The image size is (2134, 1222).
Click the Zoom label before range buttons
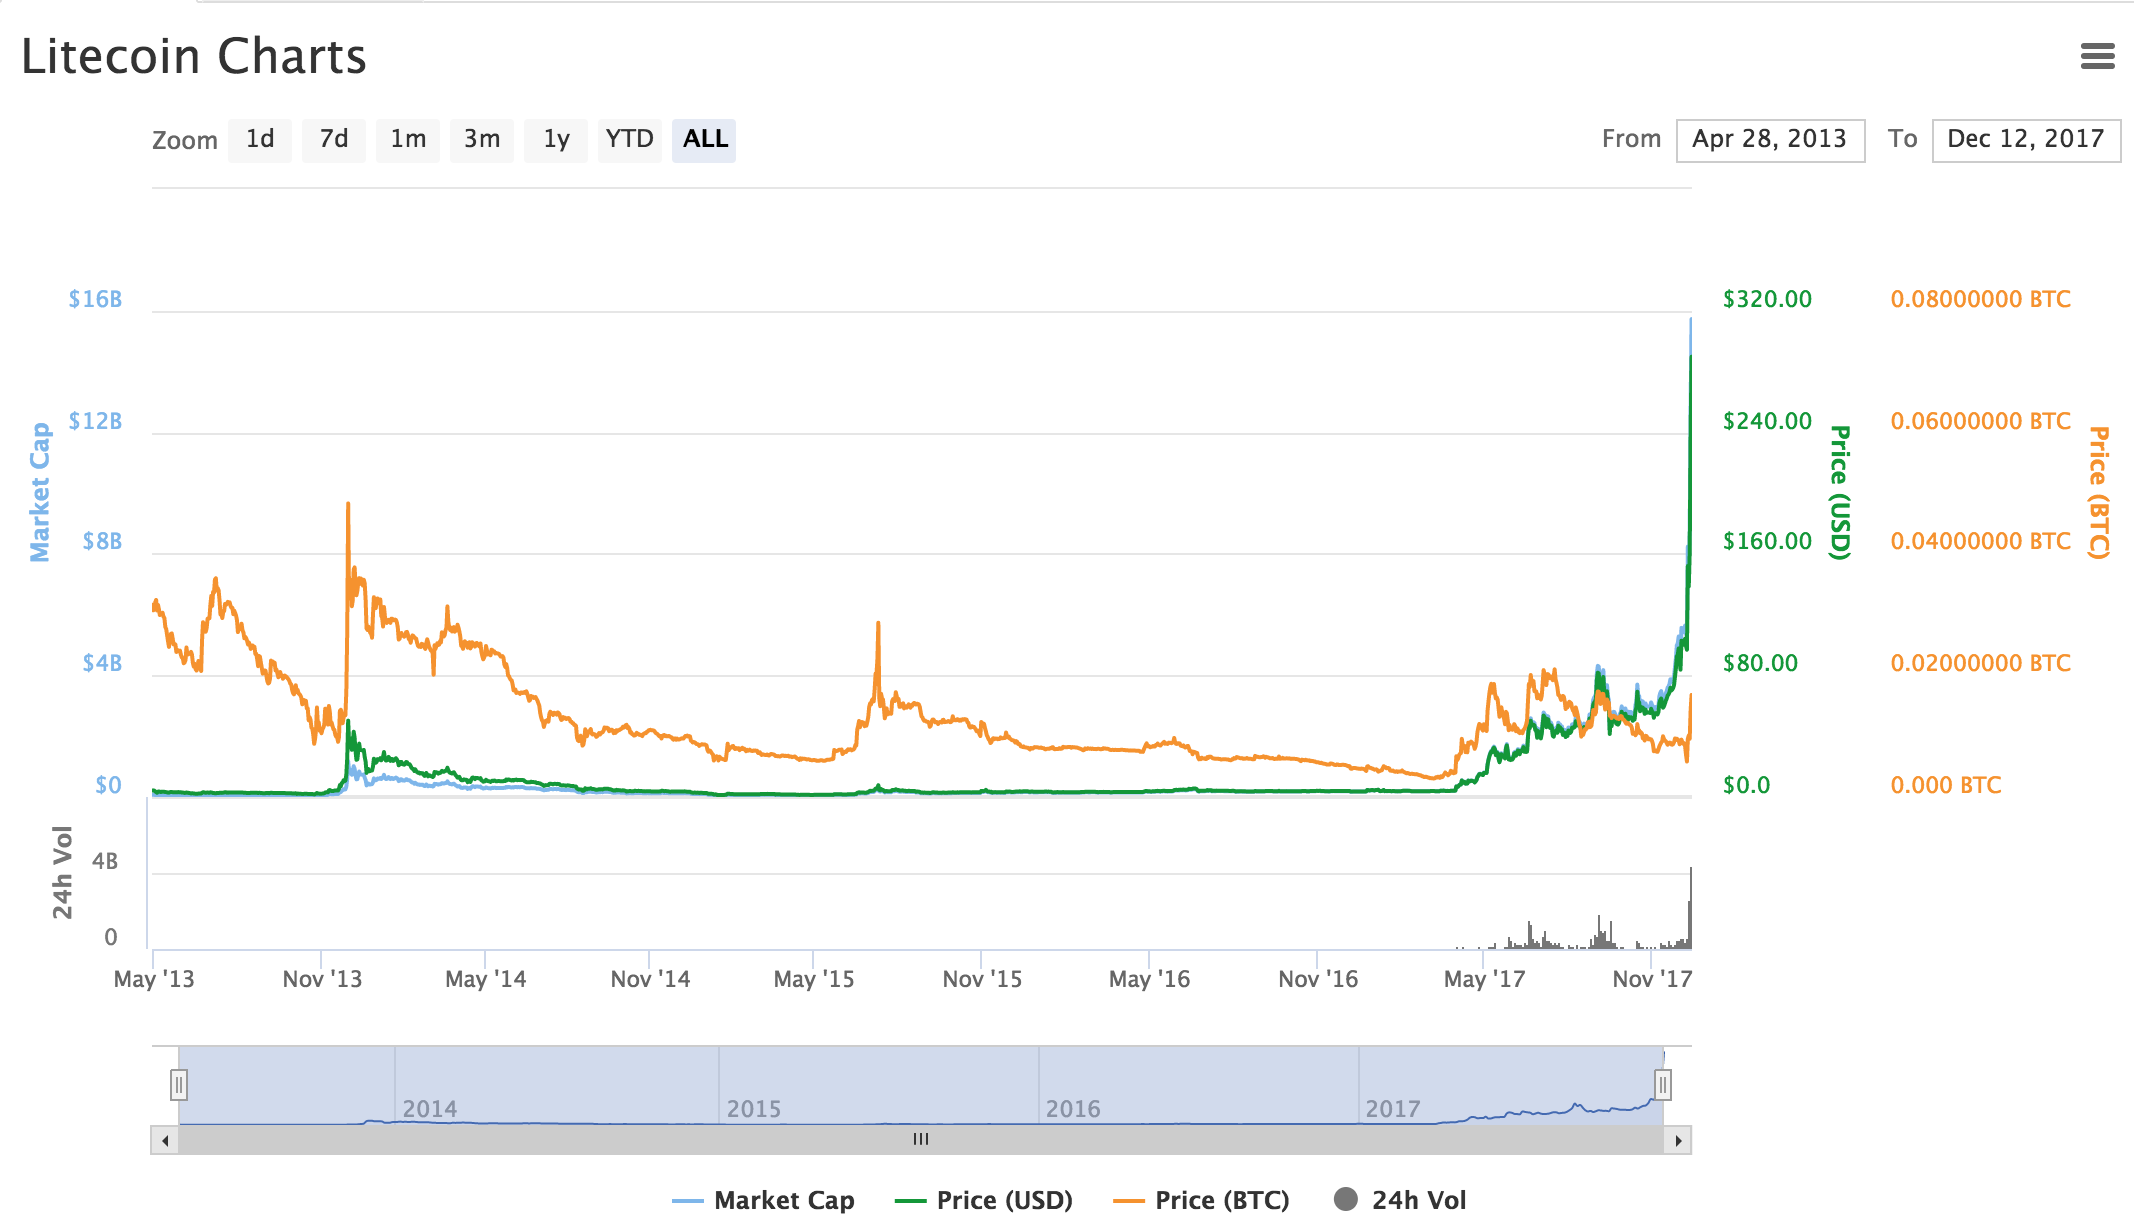(185, 140)
